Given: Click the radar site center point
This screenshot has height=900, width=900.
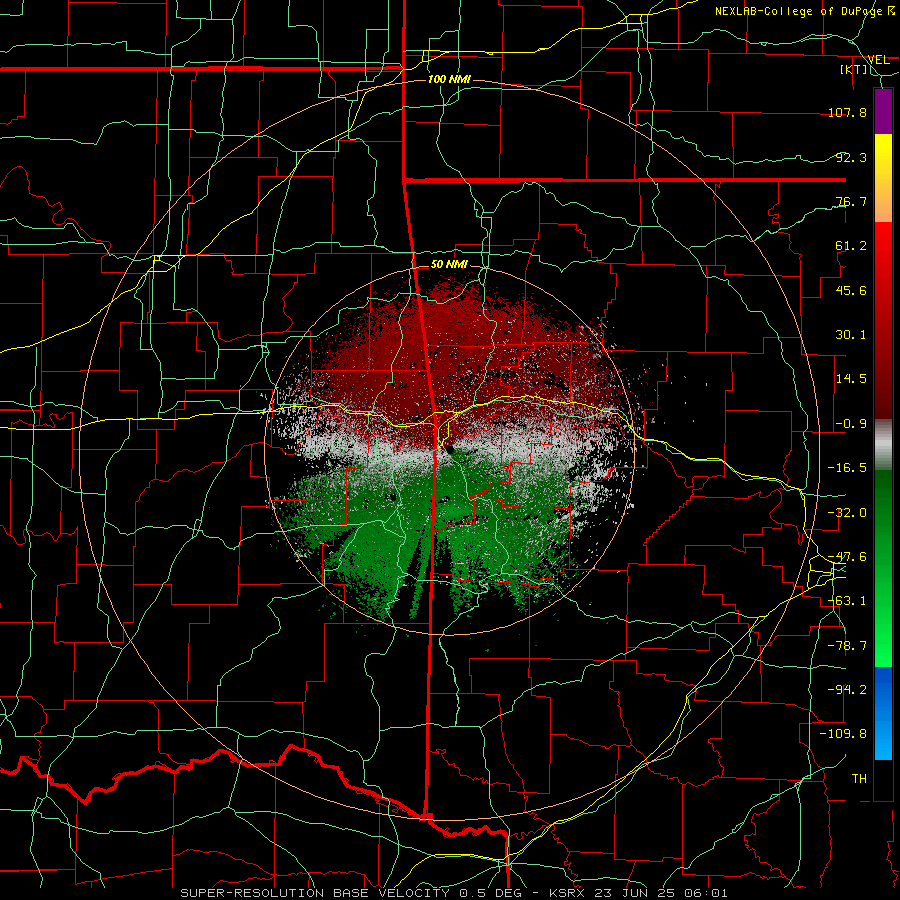Looking at the screenshot, I should pos(449,449).
